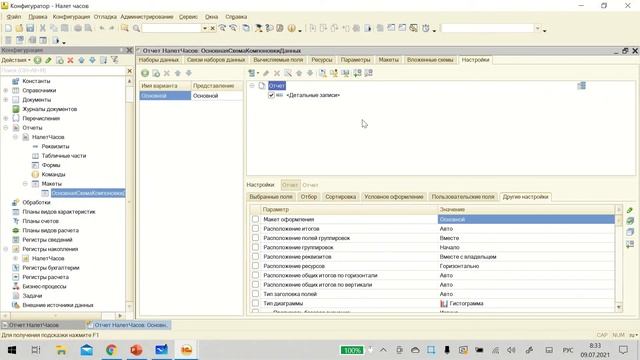Move configuration object down with blue arrow
This screenshot has width=640, height=360.
[92, 60]
